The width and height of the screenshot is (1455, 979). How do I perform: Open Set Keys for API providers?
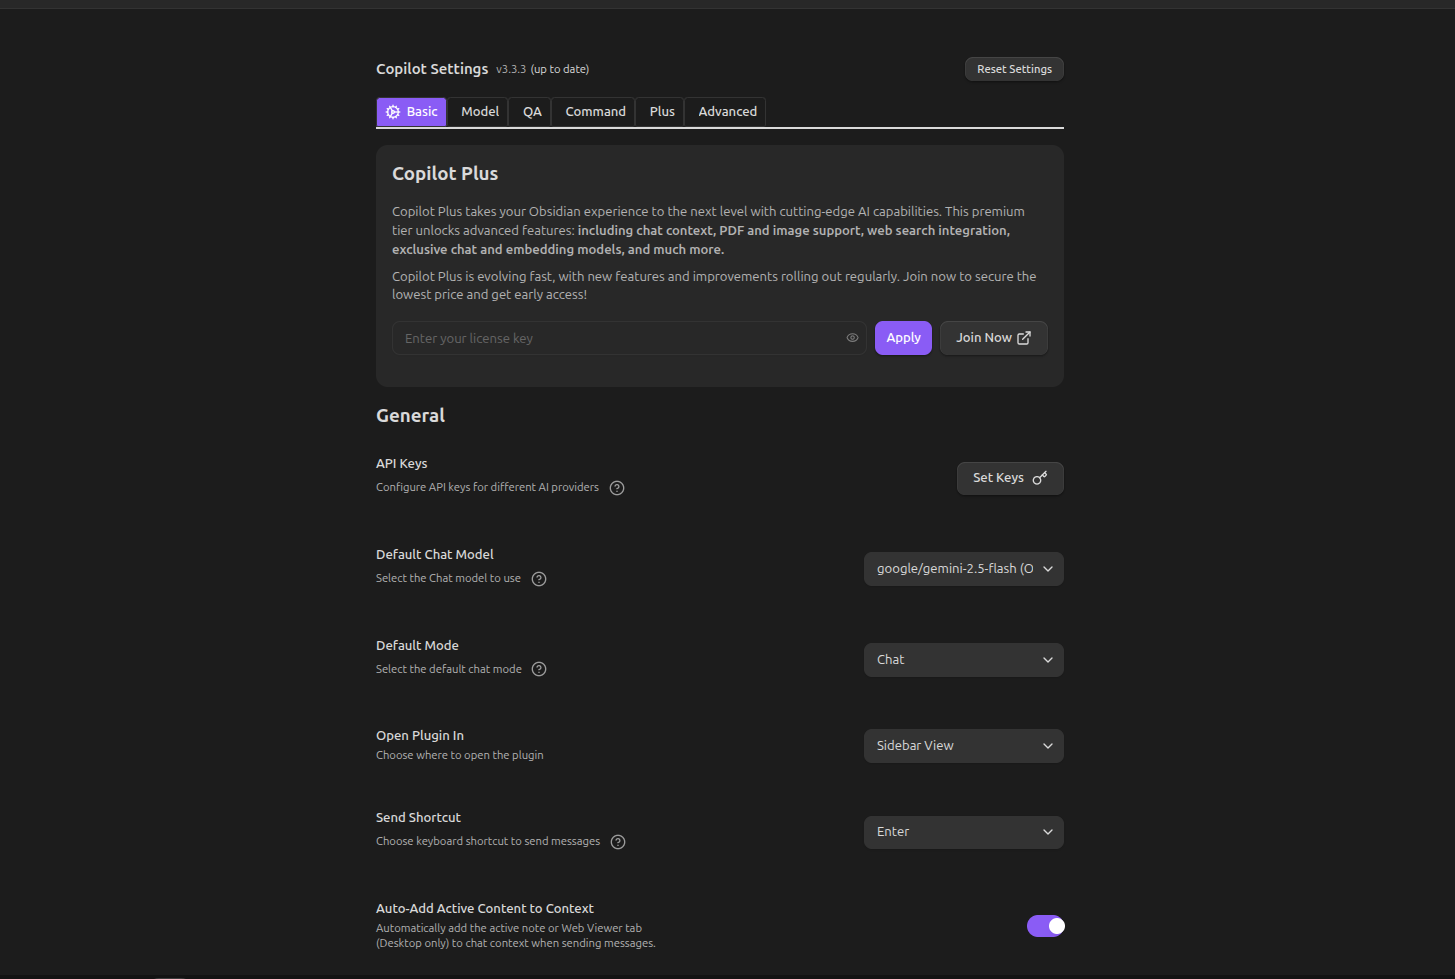[x=1010, y=478]
